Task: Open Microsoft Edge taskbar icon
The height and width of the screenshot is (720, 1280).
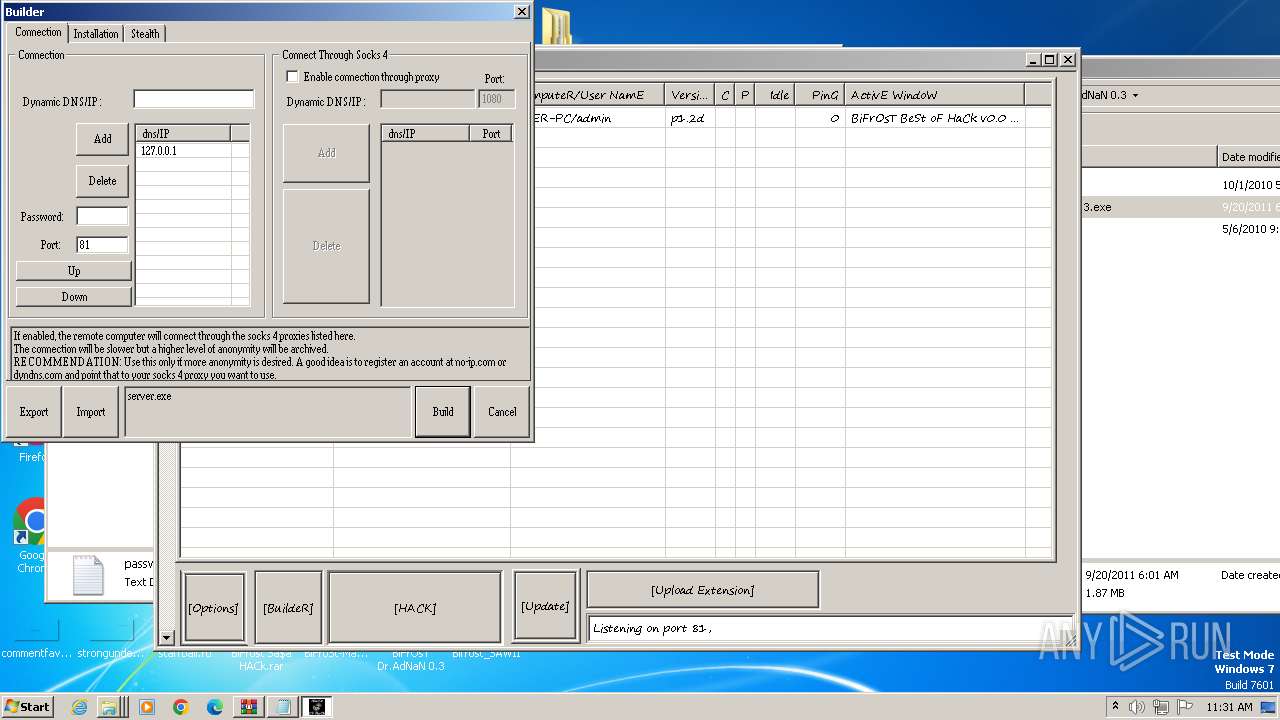Action: pos(215,707)
